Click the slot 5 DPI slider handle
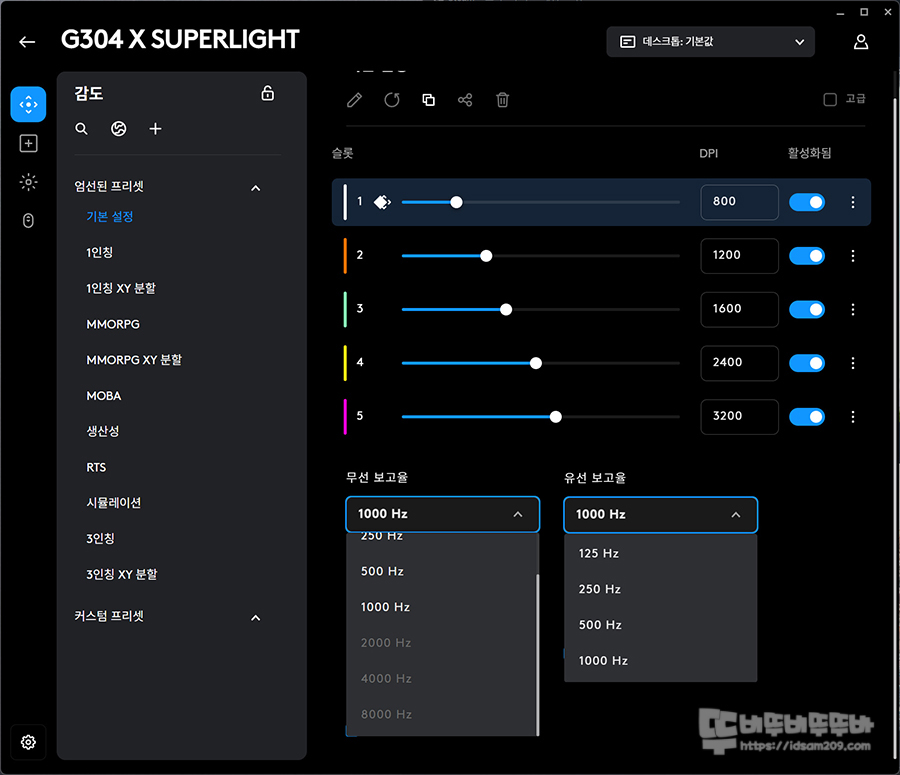This screenshot has height=775, width=900. click(555, 417)
